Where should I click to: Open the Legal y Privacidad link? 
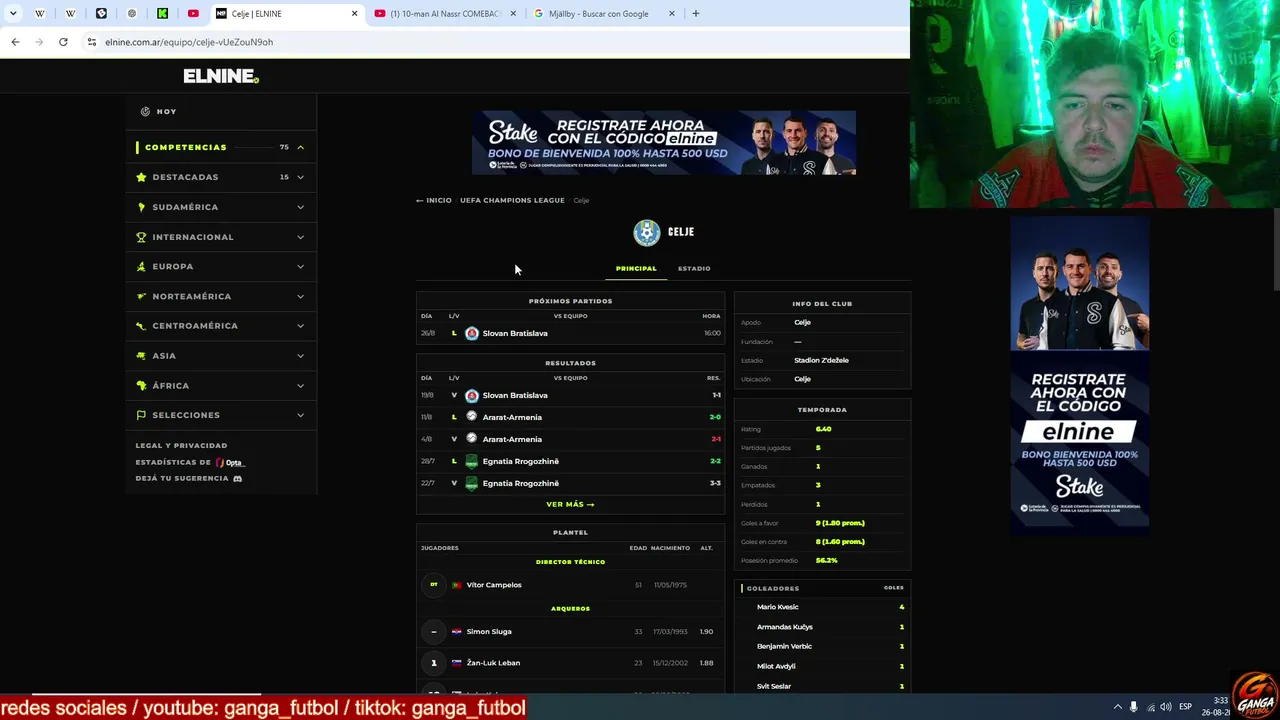[x=182, y=446]
